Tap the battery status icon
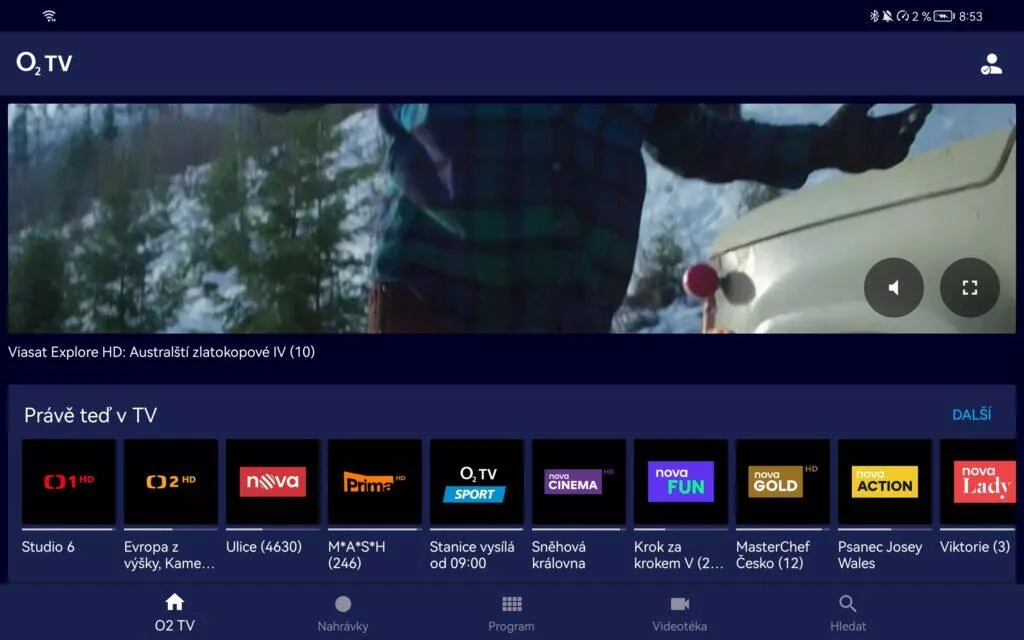The image size is (1024, 640). (x=944, y=16)
